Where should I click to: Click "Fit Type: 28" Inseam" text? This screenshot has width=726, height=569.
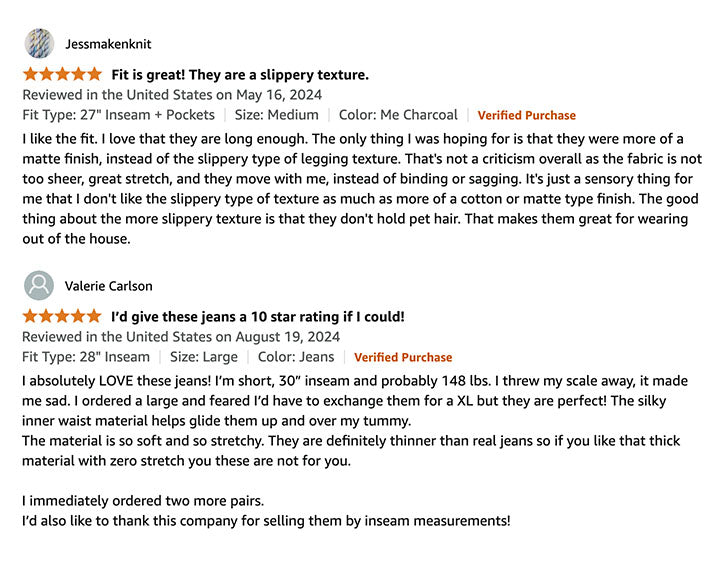(86, 357)
